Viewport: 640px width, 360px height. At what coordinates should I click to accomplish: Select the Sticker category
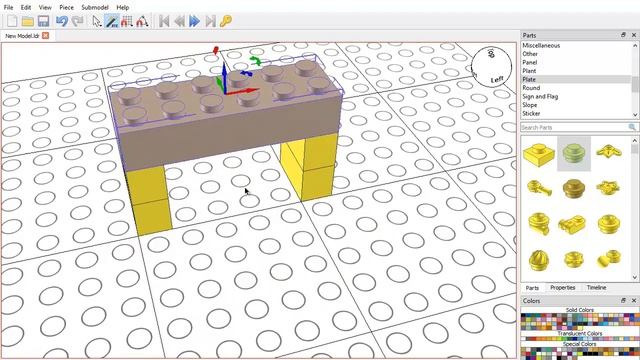point(531,113)
